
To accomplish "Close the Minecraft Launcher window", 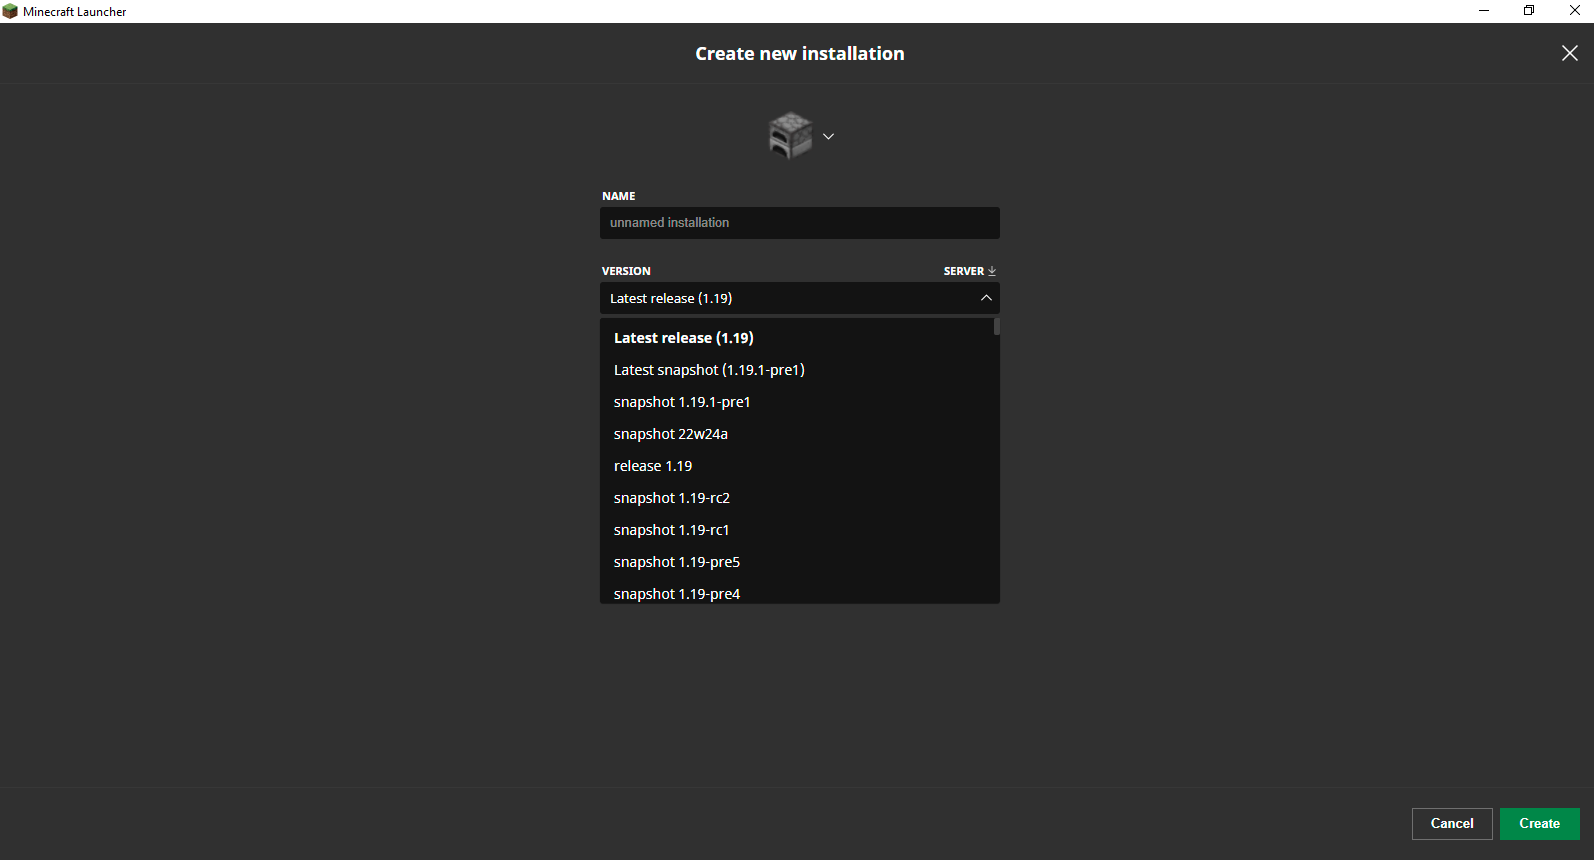I will click(x=1574, y=11).
